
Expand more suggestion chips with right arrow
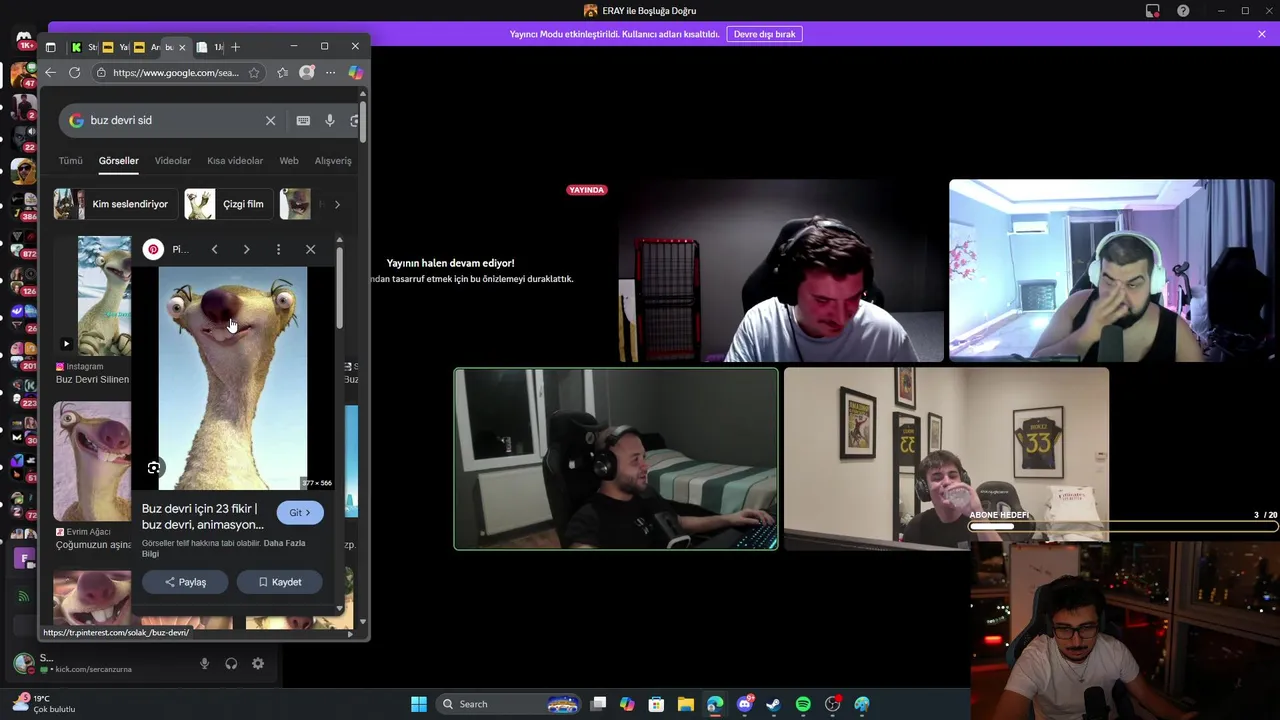click(x=337, y=204)
